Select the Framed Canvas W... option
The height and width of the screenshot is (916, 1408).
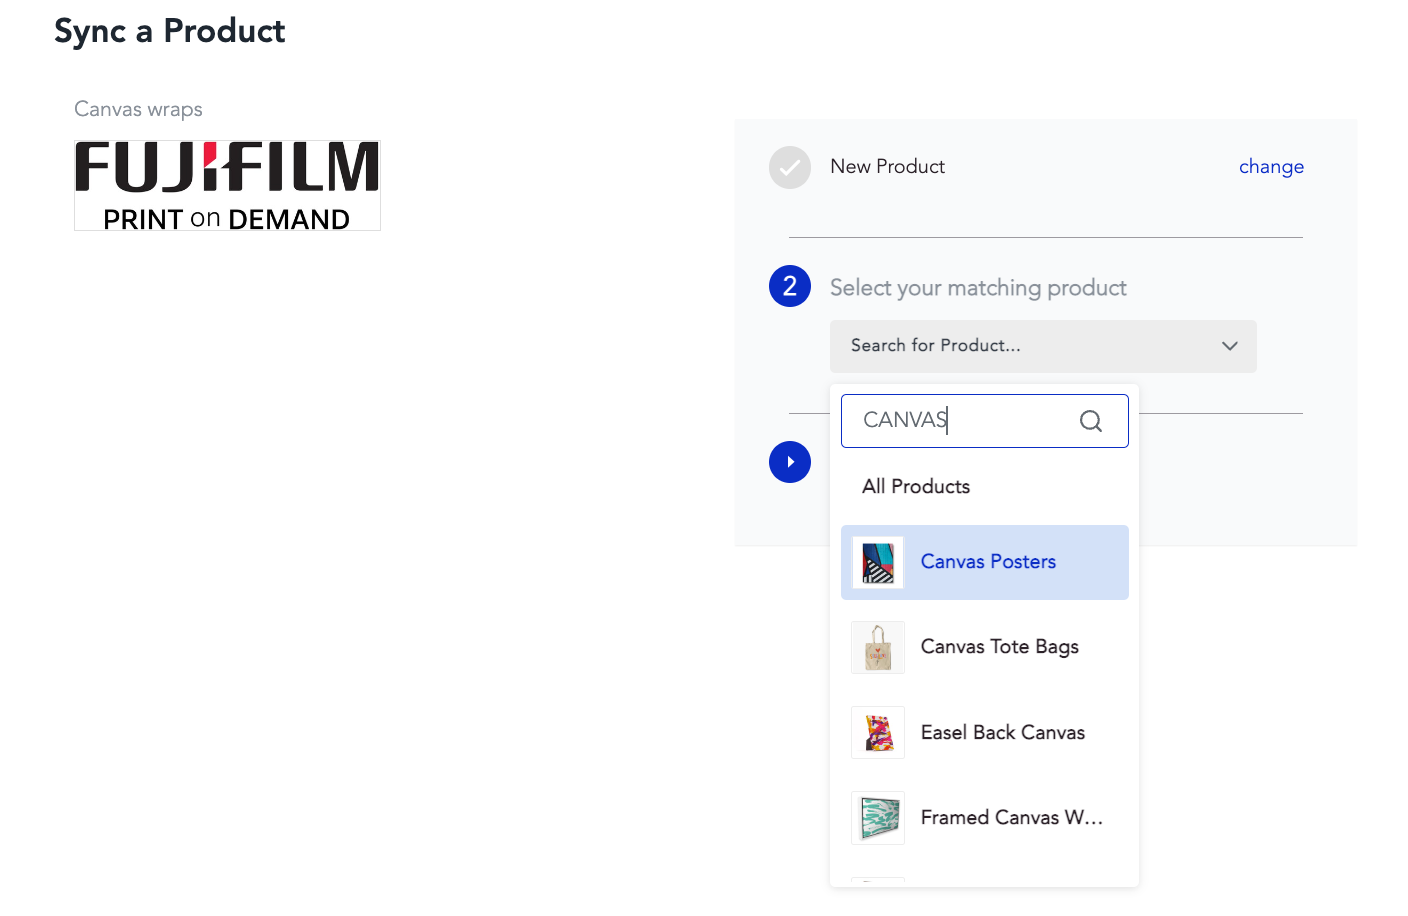pos(985,818)
